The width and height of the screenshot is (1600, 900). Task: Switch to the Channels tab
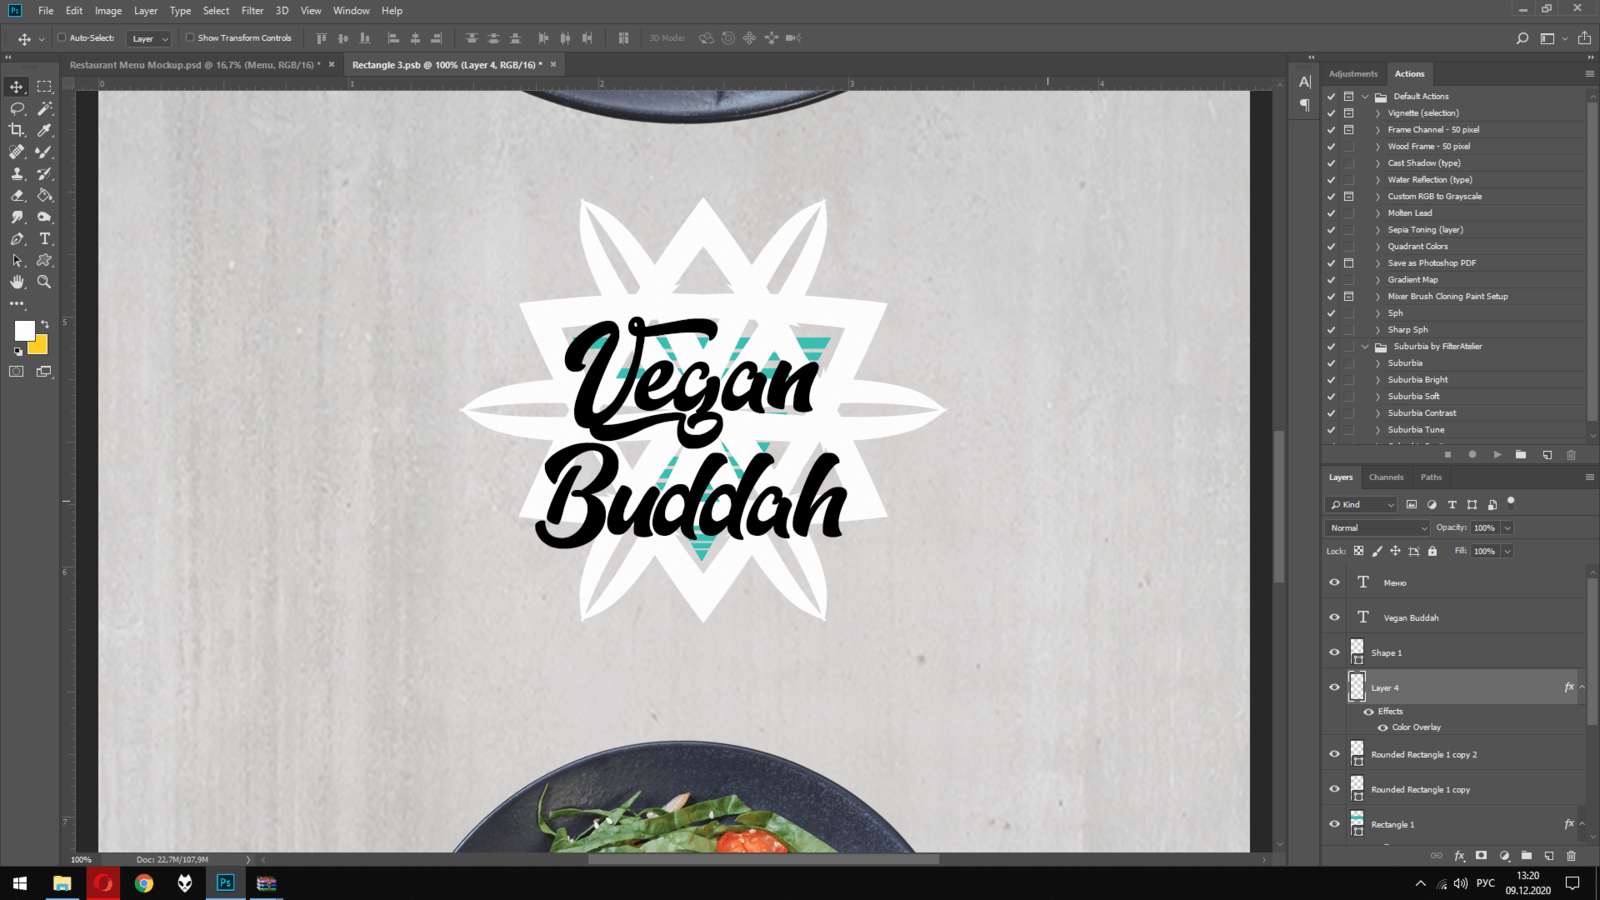pos(1386,477)
